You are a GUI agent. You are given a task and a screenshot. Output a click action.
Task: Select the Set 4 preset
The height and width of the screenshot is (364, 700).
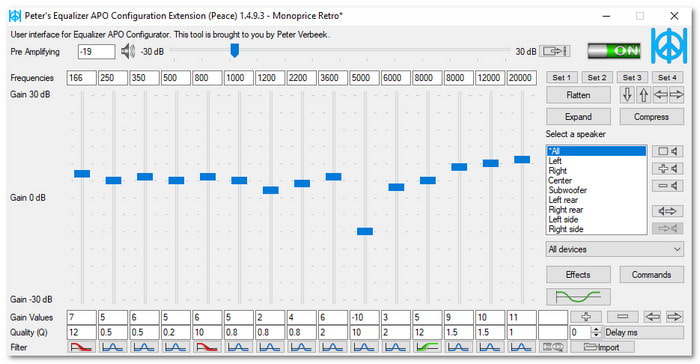coord(667,77)
